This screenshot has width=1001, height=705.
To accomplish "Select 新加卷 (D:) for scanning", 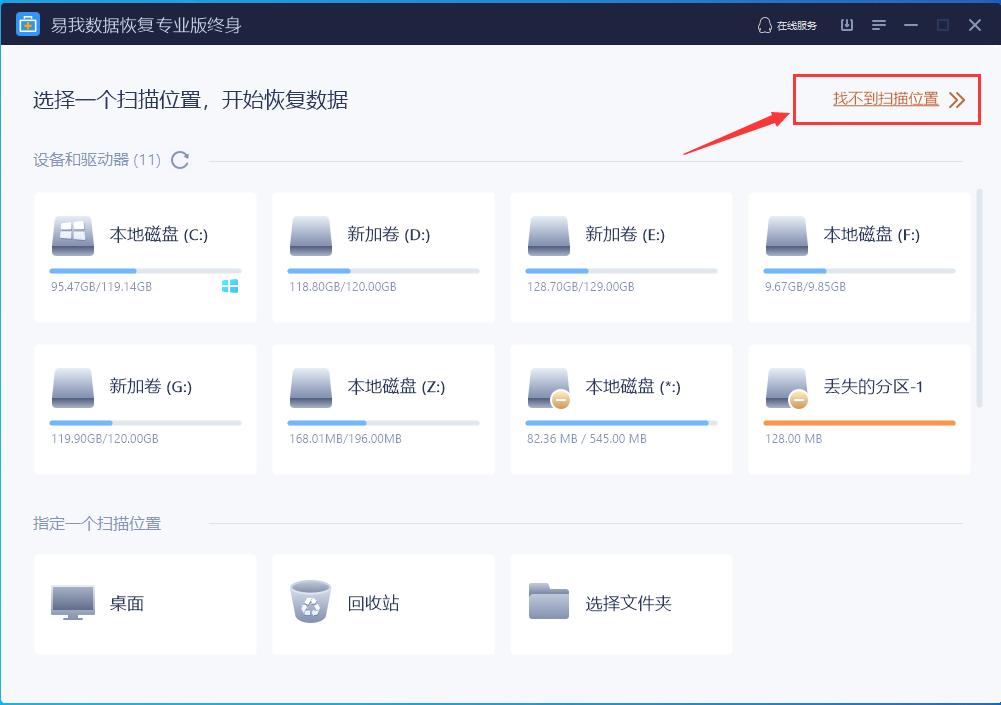I will point(382,256).
